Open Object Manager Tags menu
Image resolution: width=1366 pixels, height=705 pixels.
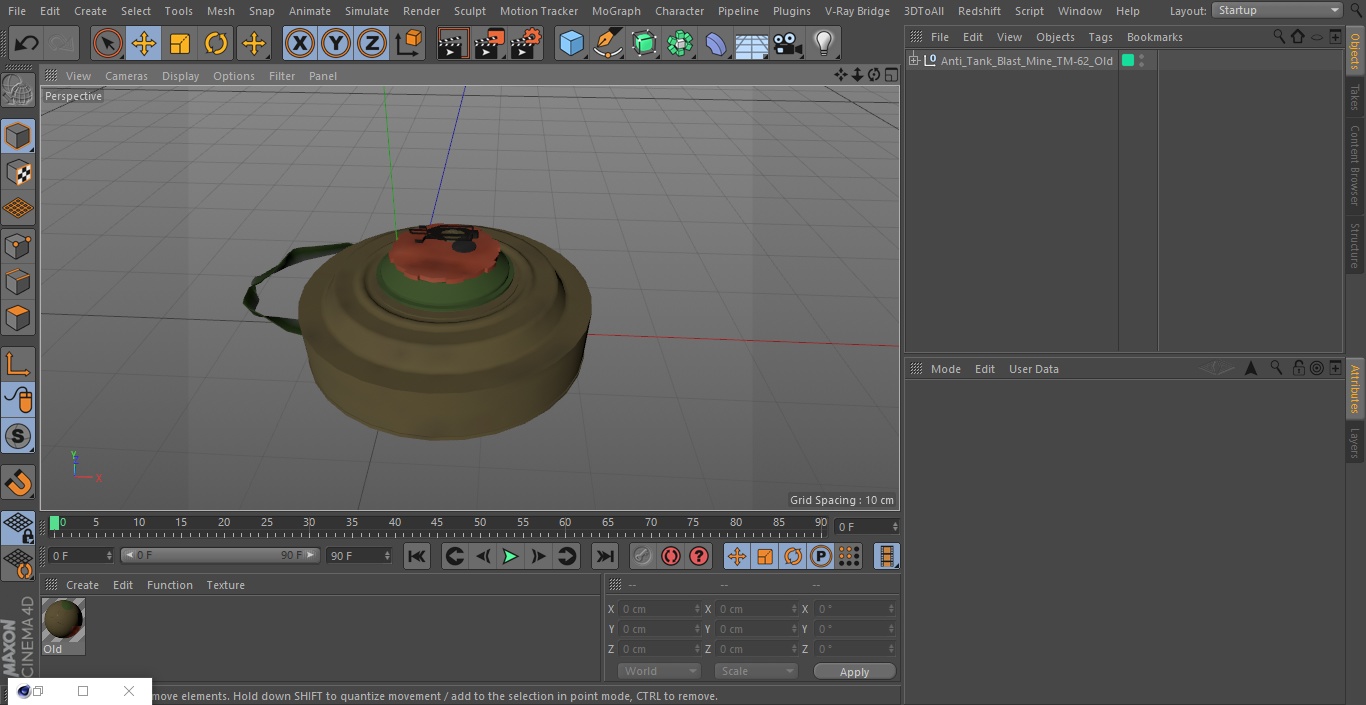pyautogui.click(x=1100, y=37)
